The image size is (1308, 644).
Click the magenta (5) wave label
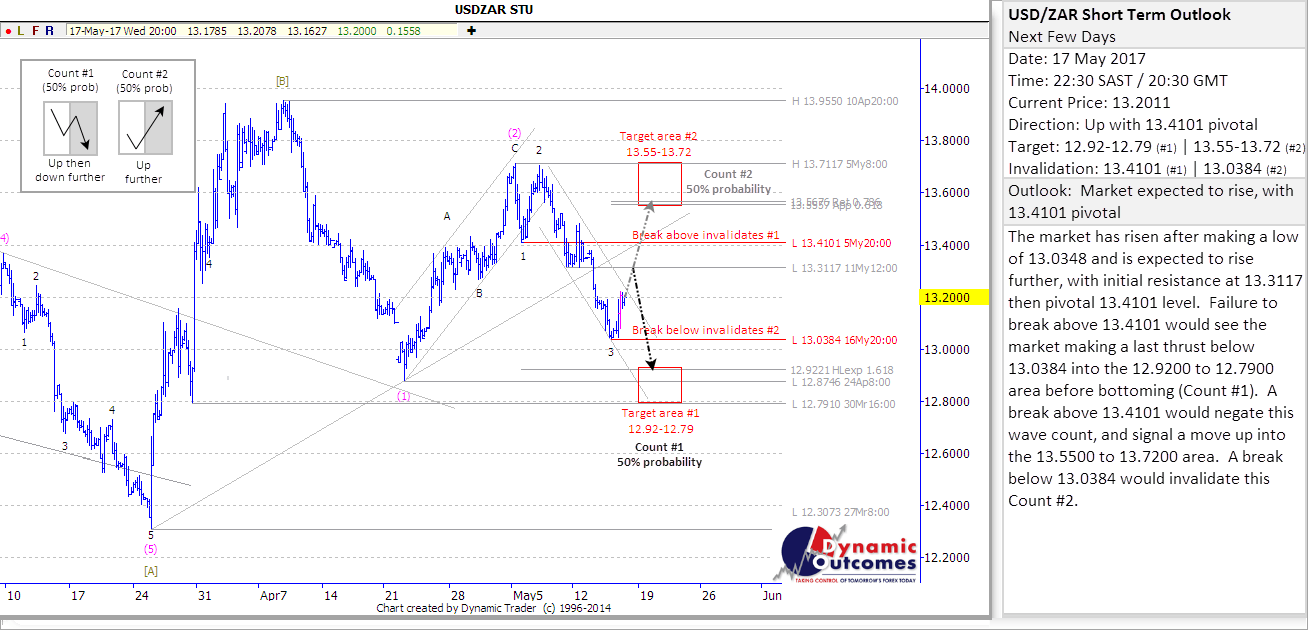(x=150, y=549)
